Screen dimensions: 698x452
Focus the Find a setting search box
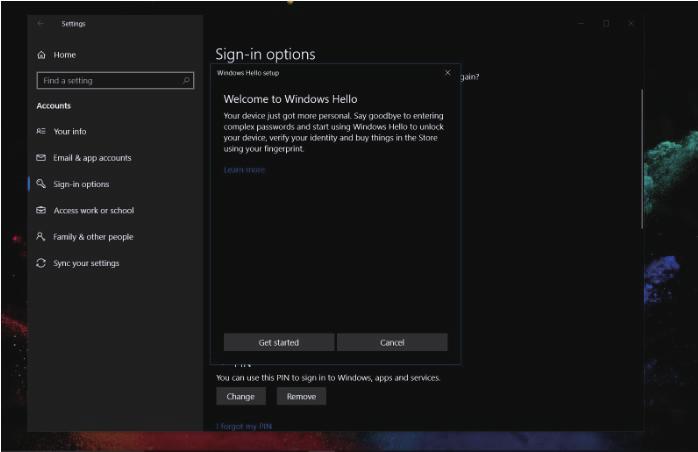pos(115,81)
